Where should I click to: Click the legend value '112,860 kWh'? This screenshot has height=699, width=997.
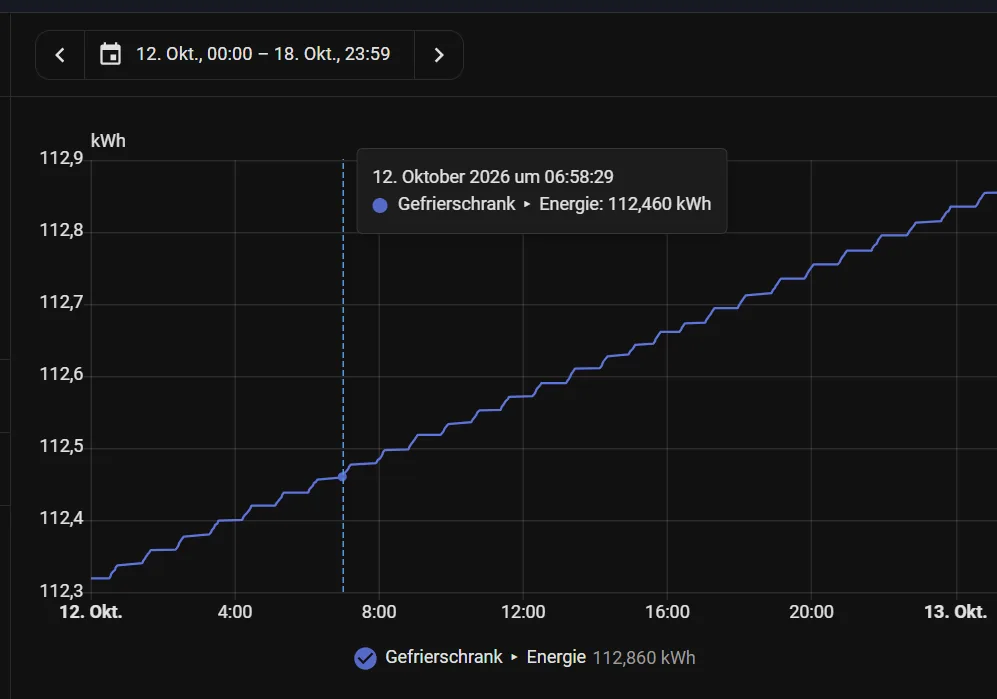(644, 658)
